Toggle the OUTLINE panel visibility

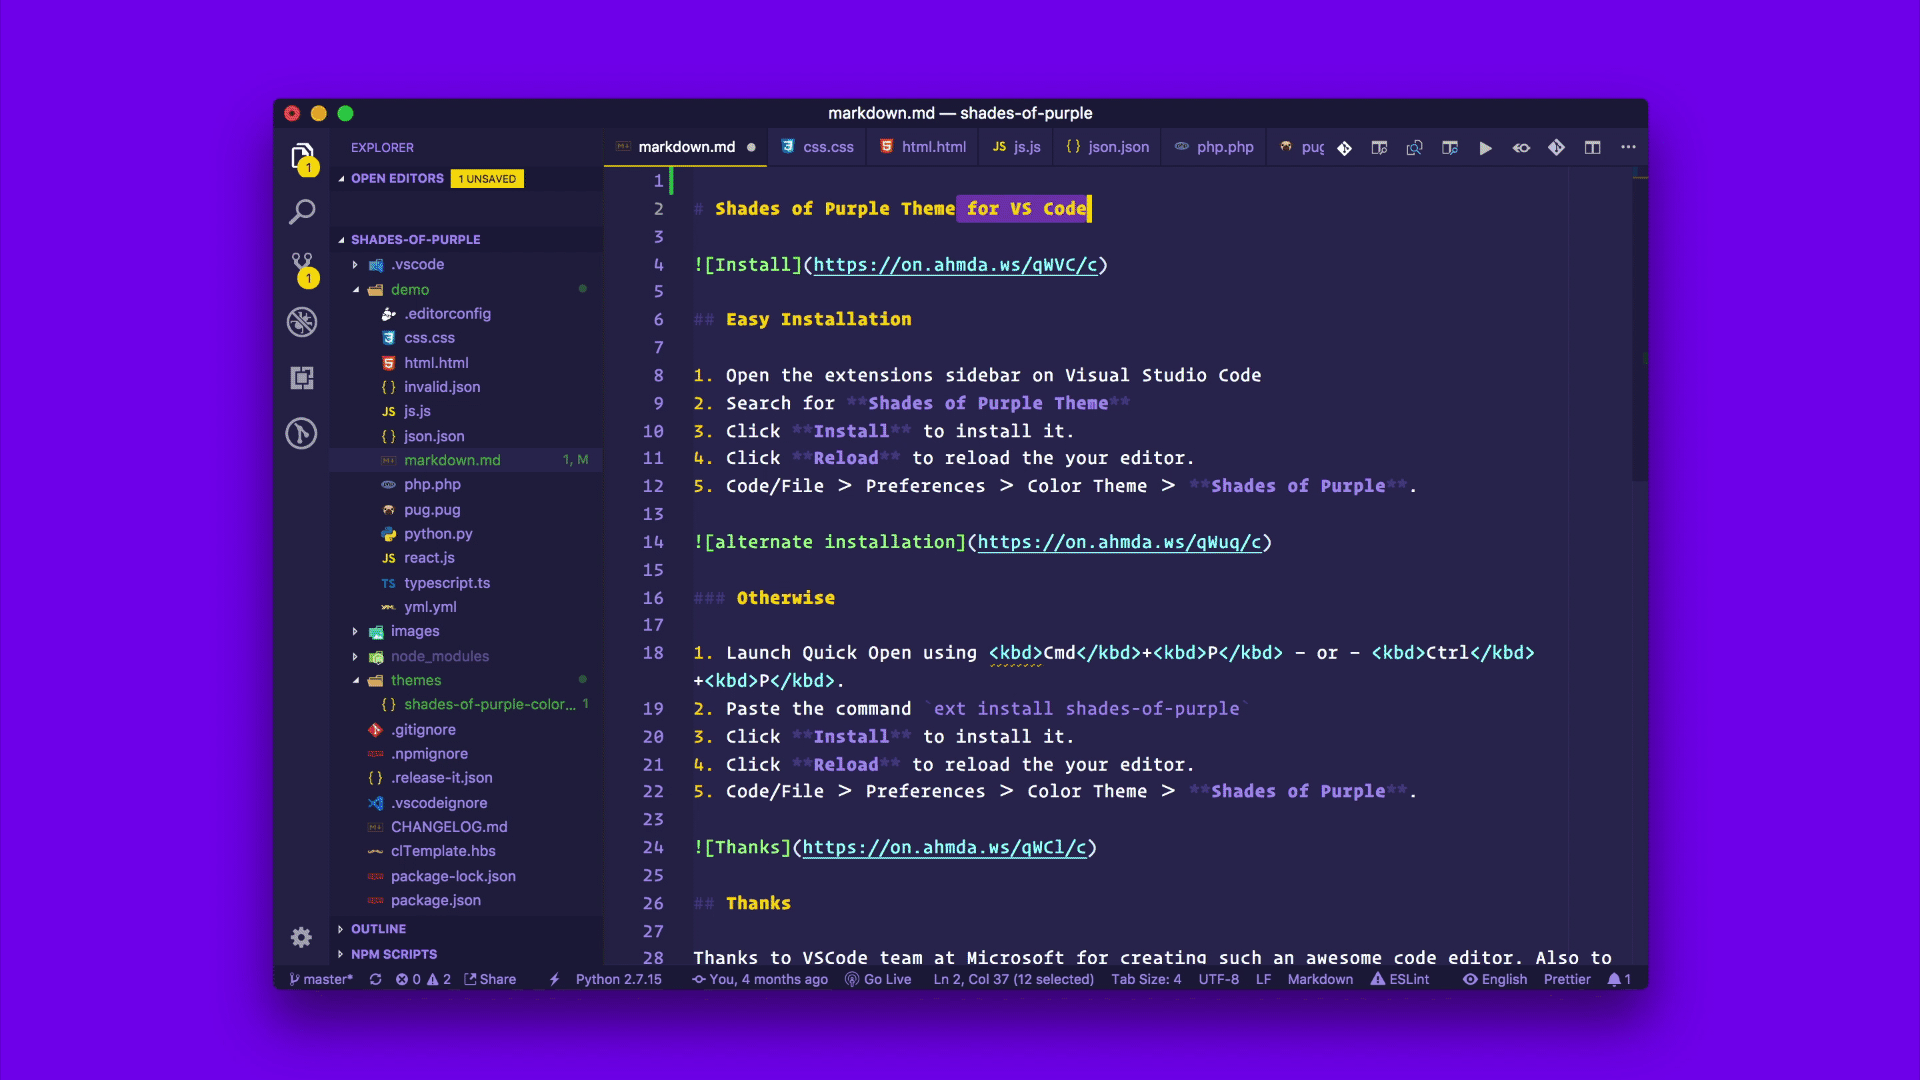pos(378,928)
